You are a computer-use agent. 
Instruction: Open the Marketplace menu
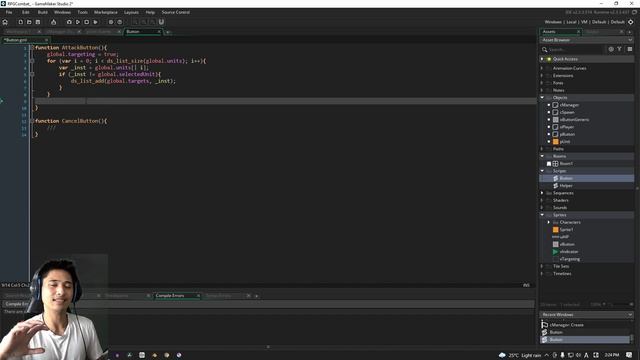(x=106, y=12)
